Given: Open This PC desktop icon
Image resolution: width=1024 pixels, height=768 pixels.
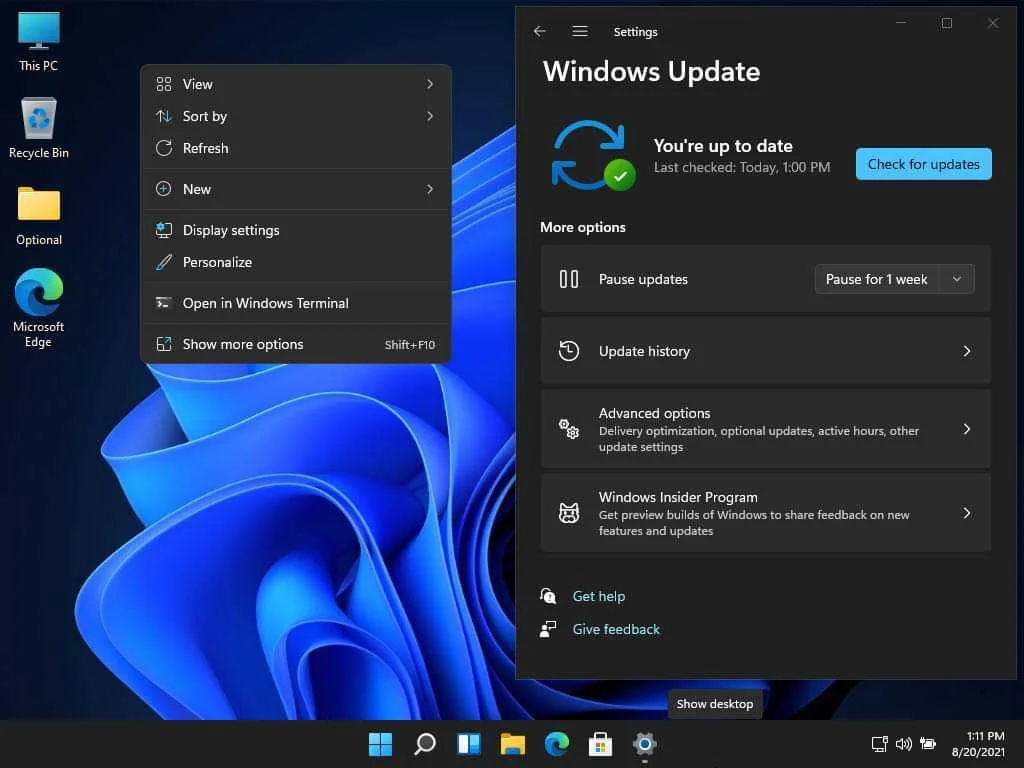Looking at the screenshot, I should point(39,41).
